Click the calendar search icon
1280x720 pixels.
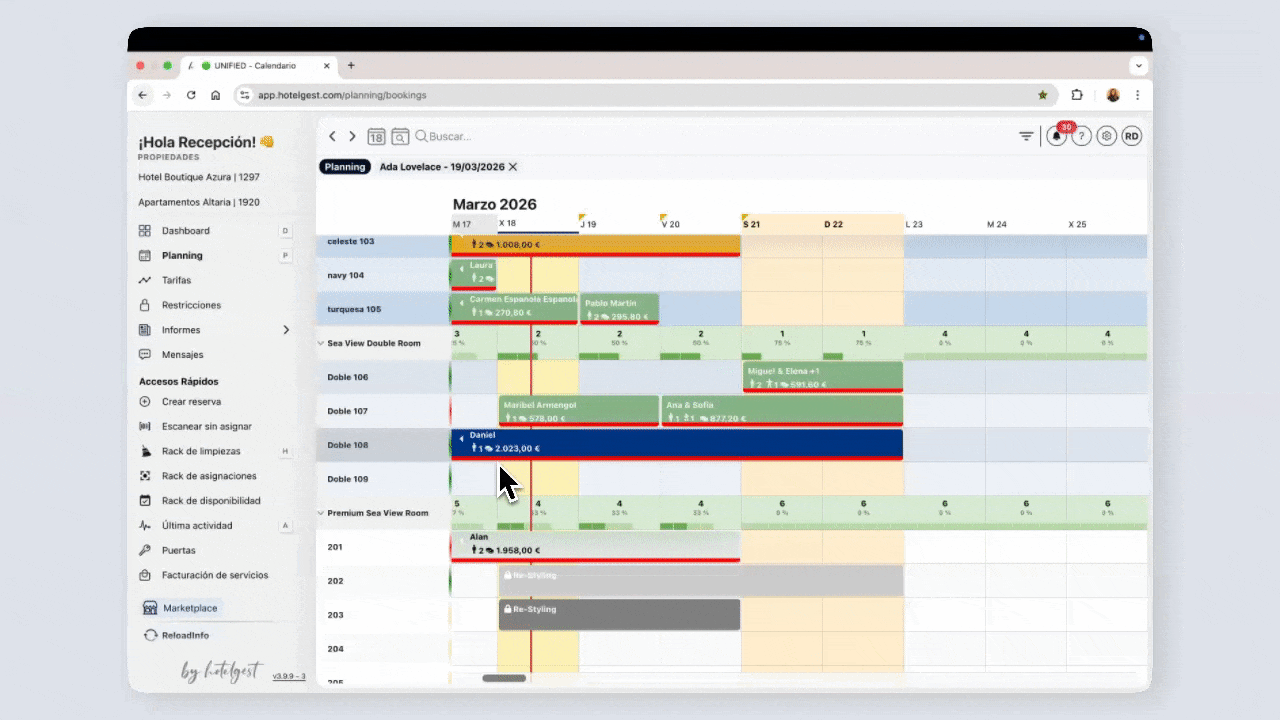tap(400, 137)
